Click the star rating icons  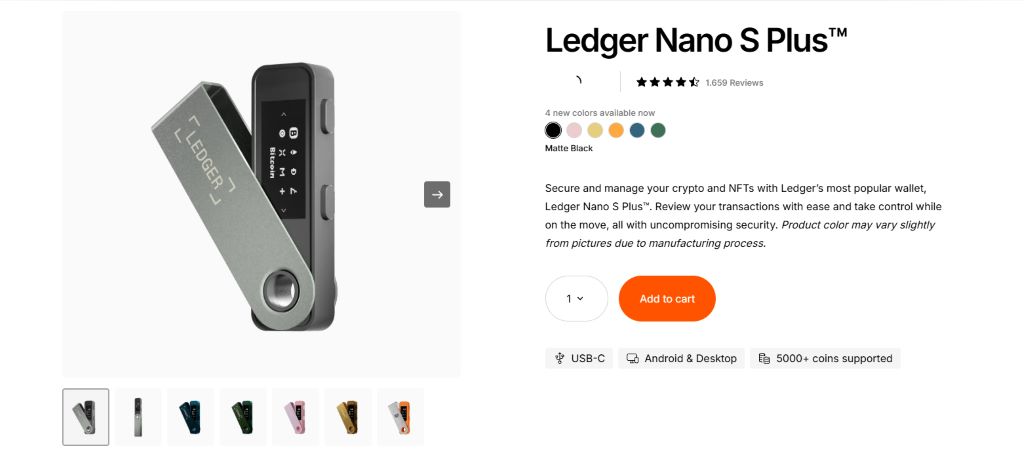tap(667, 82)
